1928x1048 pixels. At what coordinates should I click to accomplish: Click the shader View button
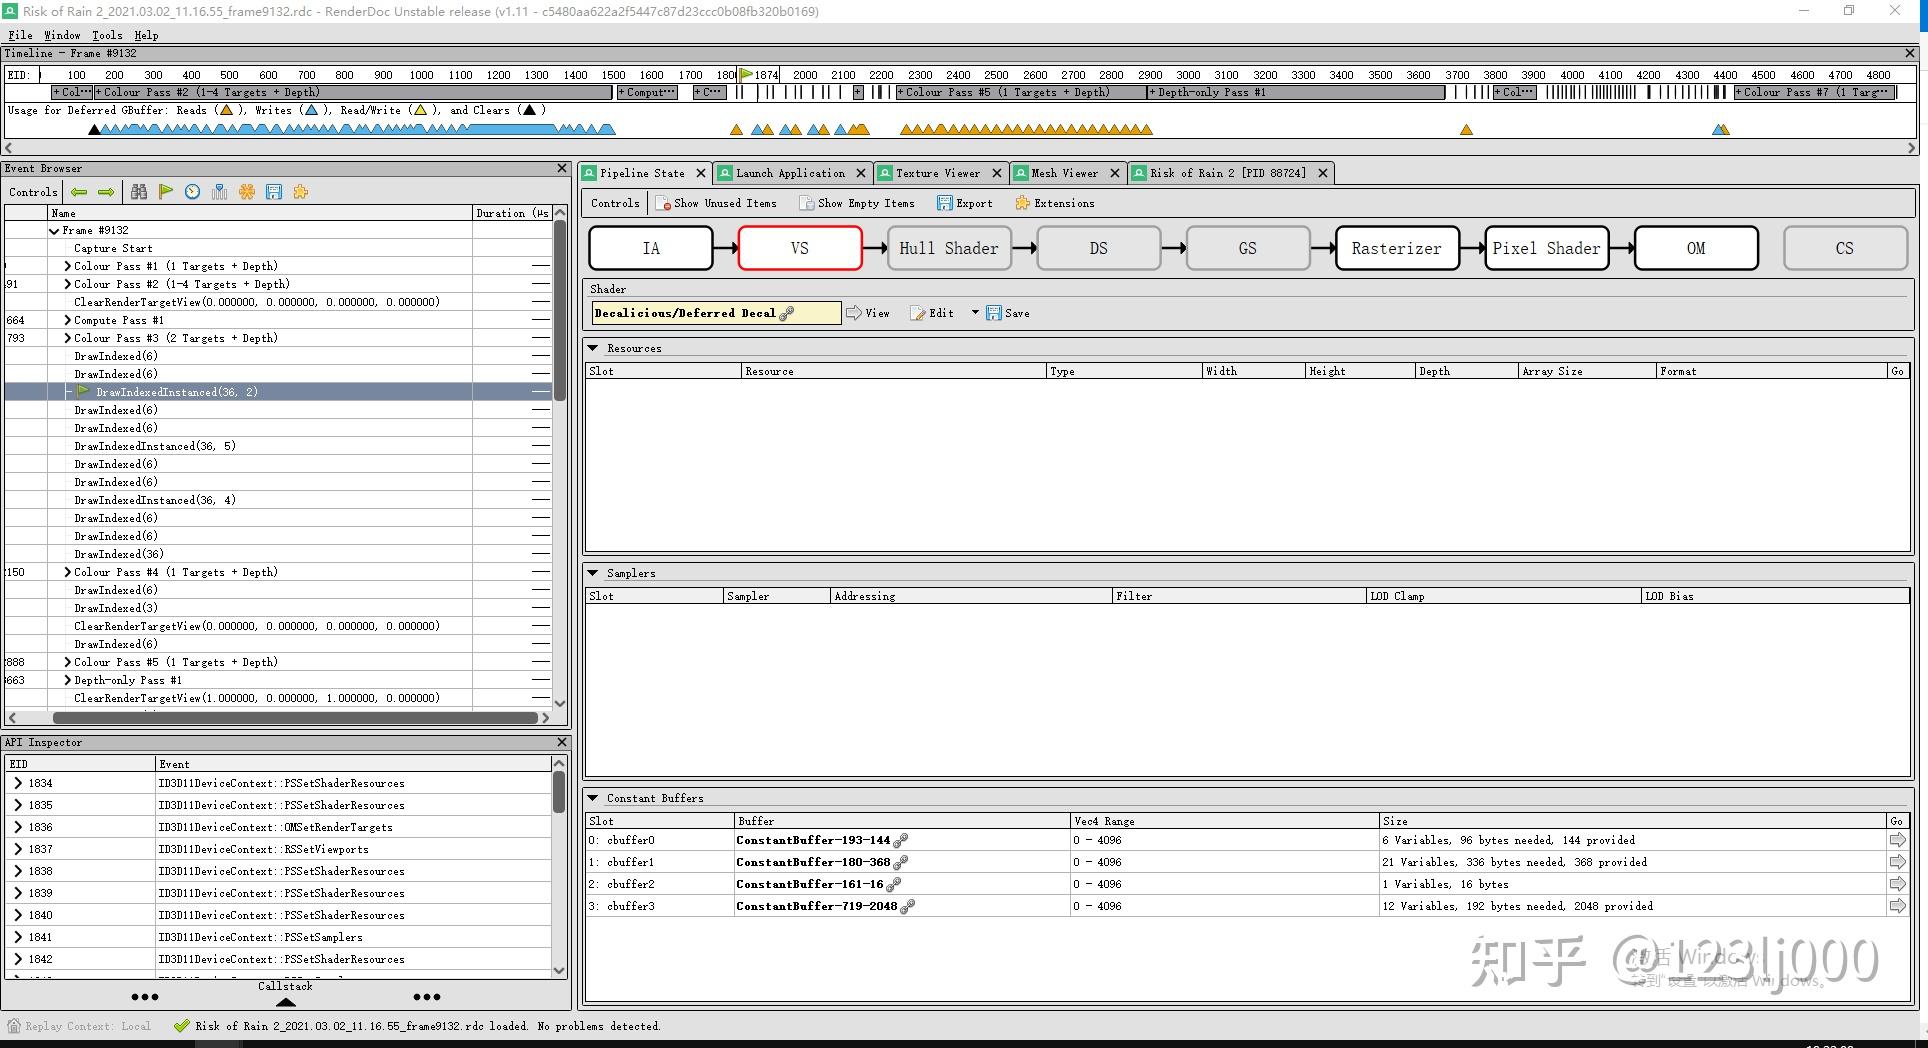868,313
